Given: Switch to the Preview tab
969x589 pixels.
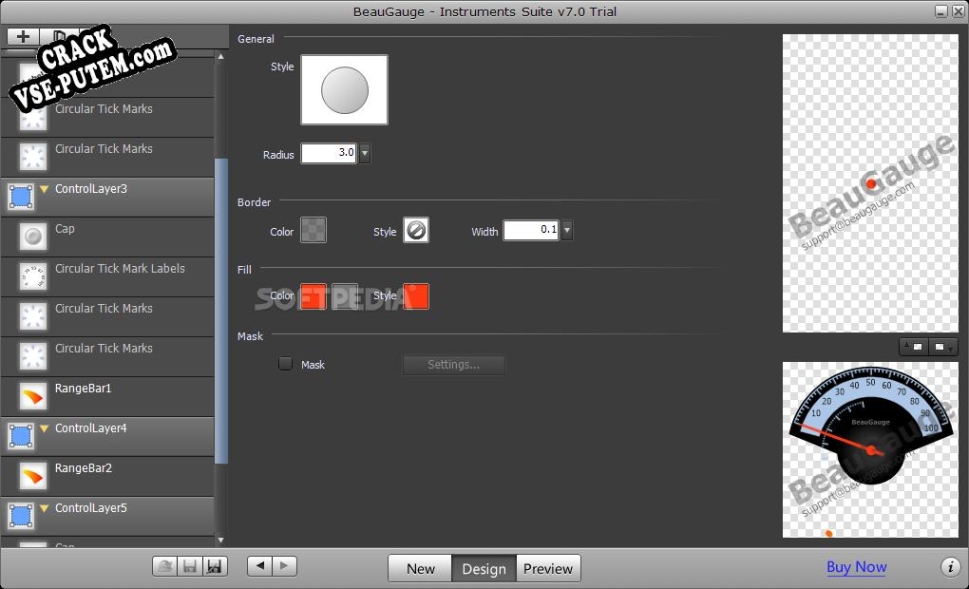Looking at the screenshot, I should (548, 569).
